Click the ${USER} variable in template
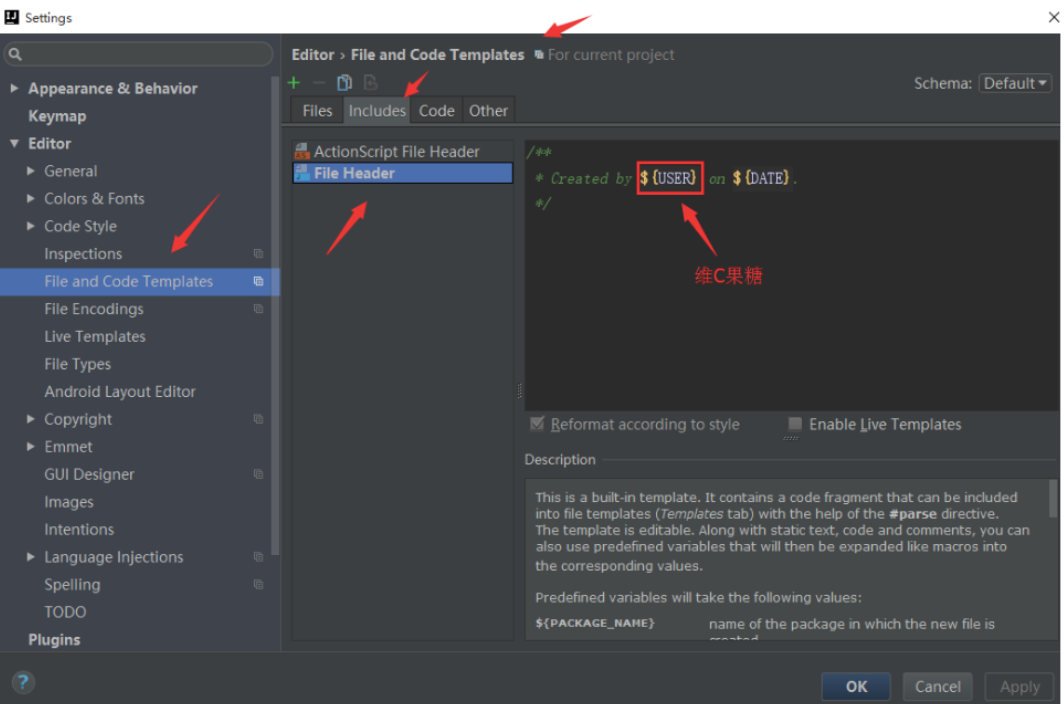Viewport: 1064px width, 704px height. [669, 179]
